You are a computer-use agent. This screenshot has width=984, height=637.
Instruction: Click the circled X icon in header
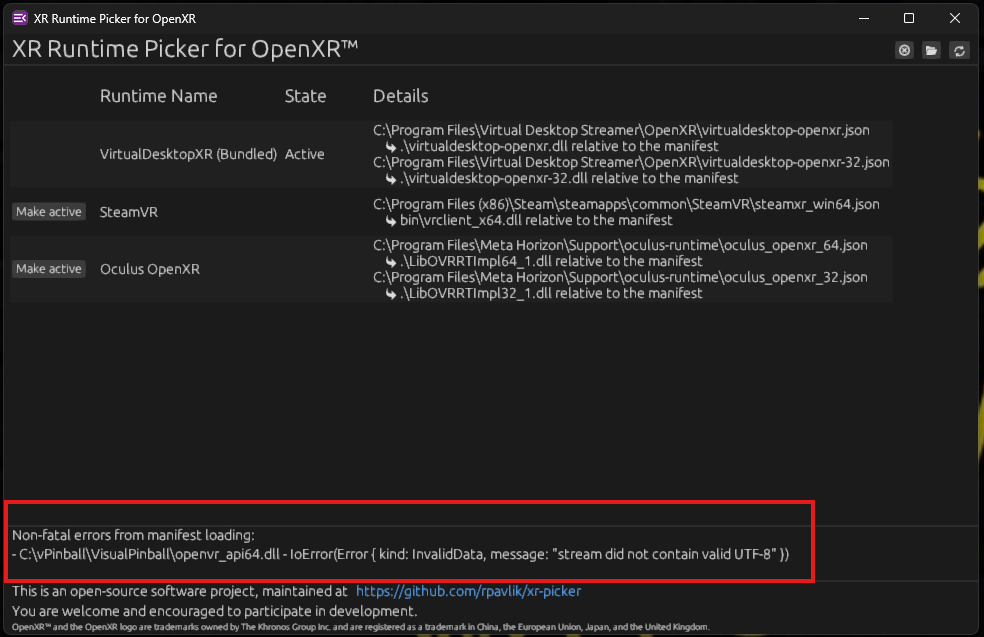[x=904, y=50]
